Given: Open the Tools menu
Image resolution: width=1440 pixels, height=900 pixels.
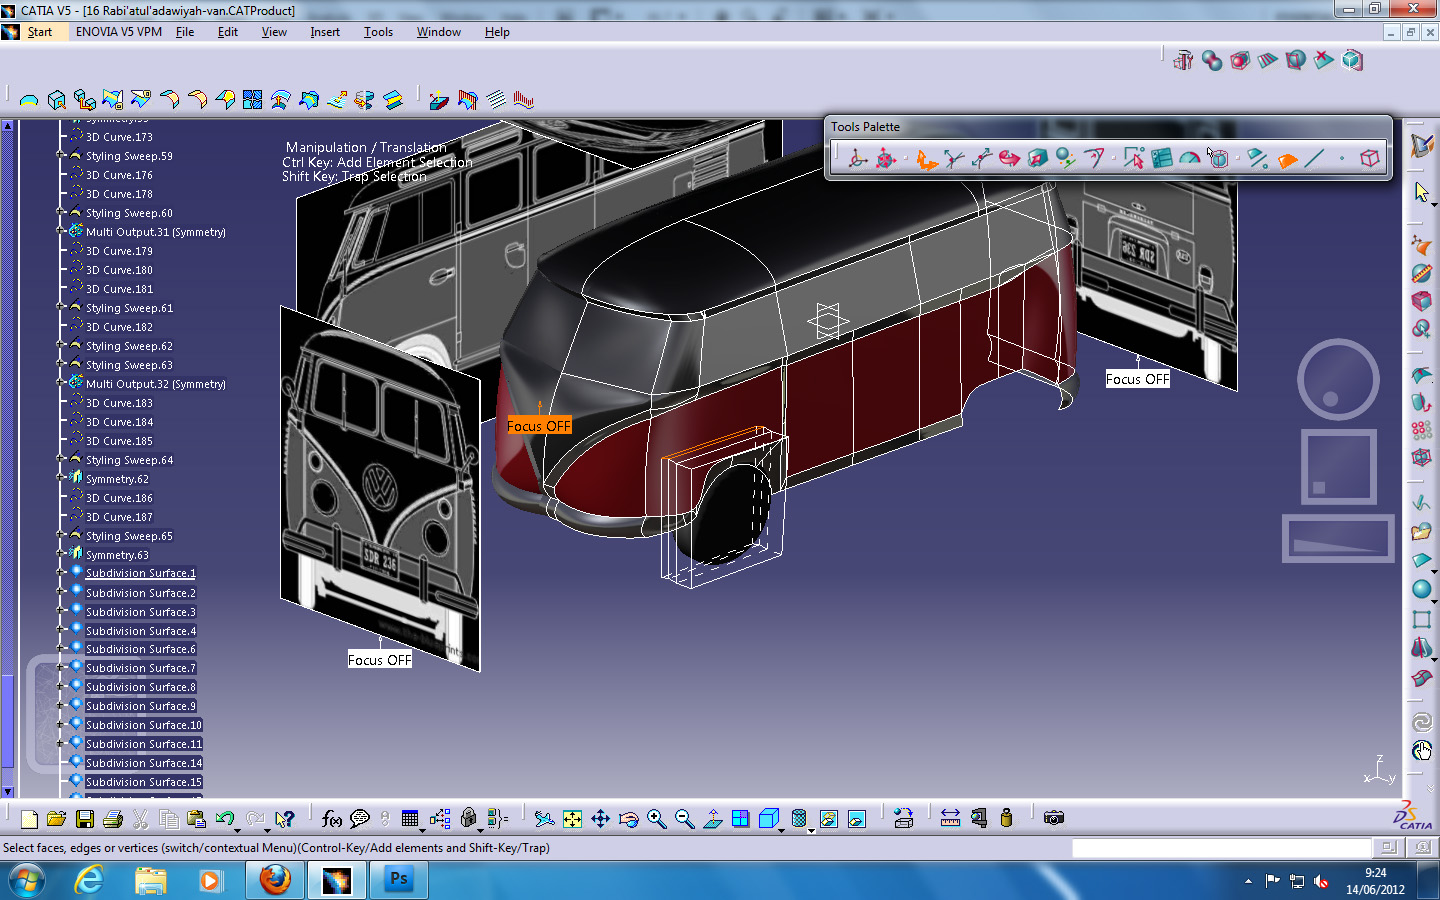Looking at the screenshot, I should [378, 31].
